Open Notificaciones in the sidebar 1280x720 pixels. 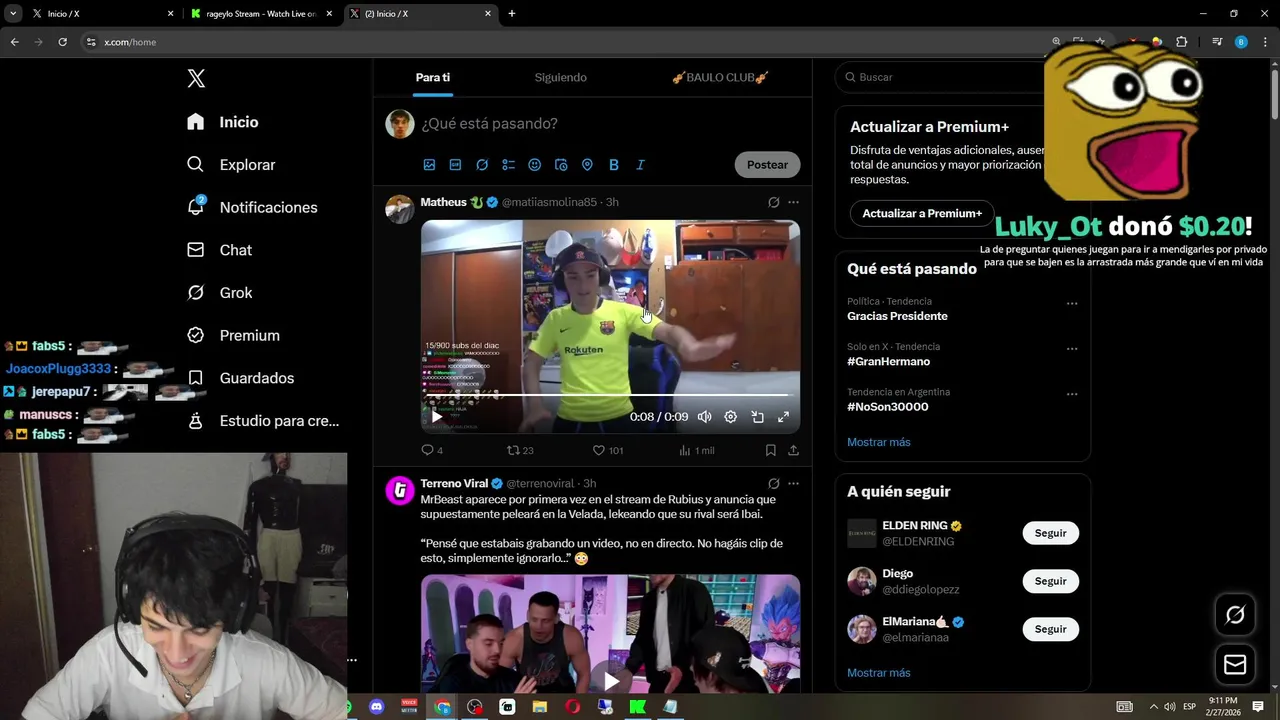pos(252,207)
